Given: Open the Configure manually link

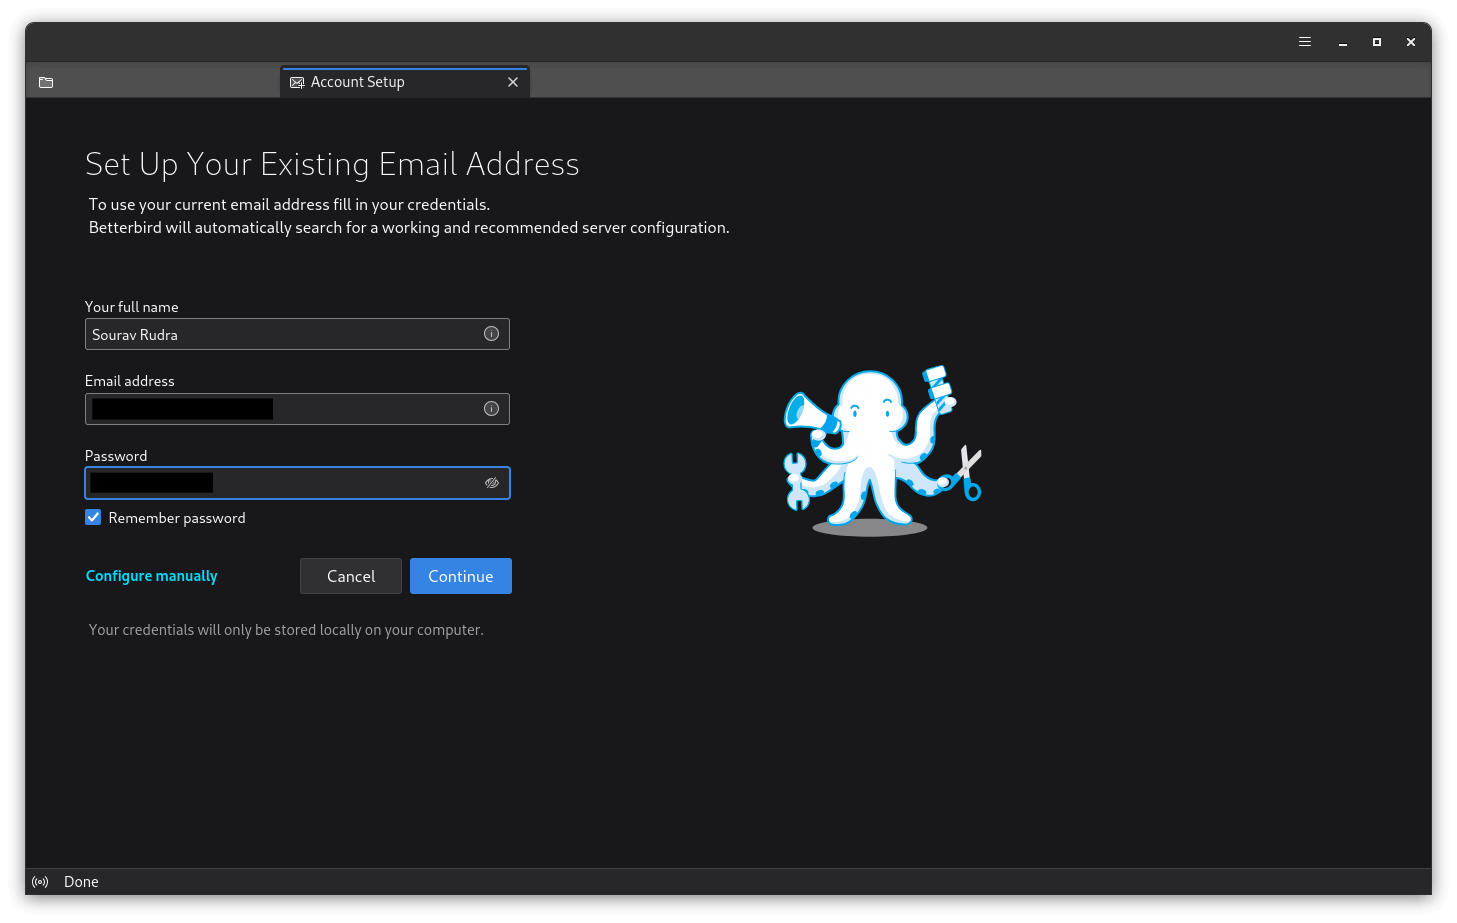Looking at the screenshot, I should [x=151, y=576].
